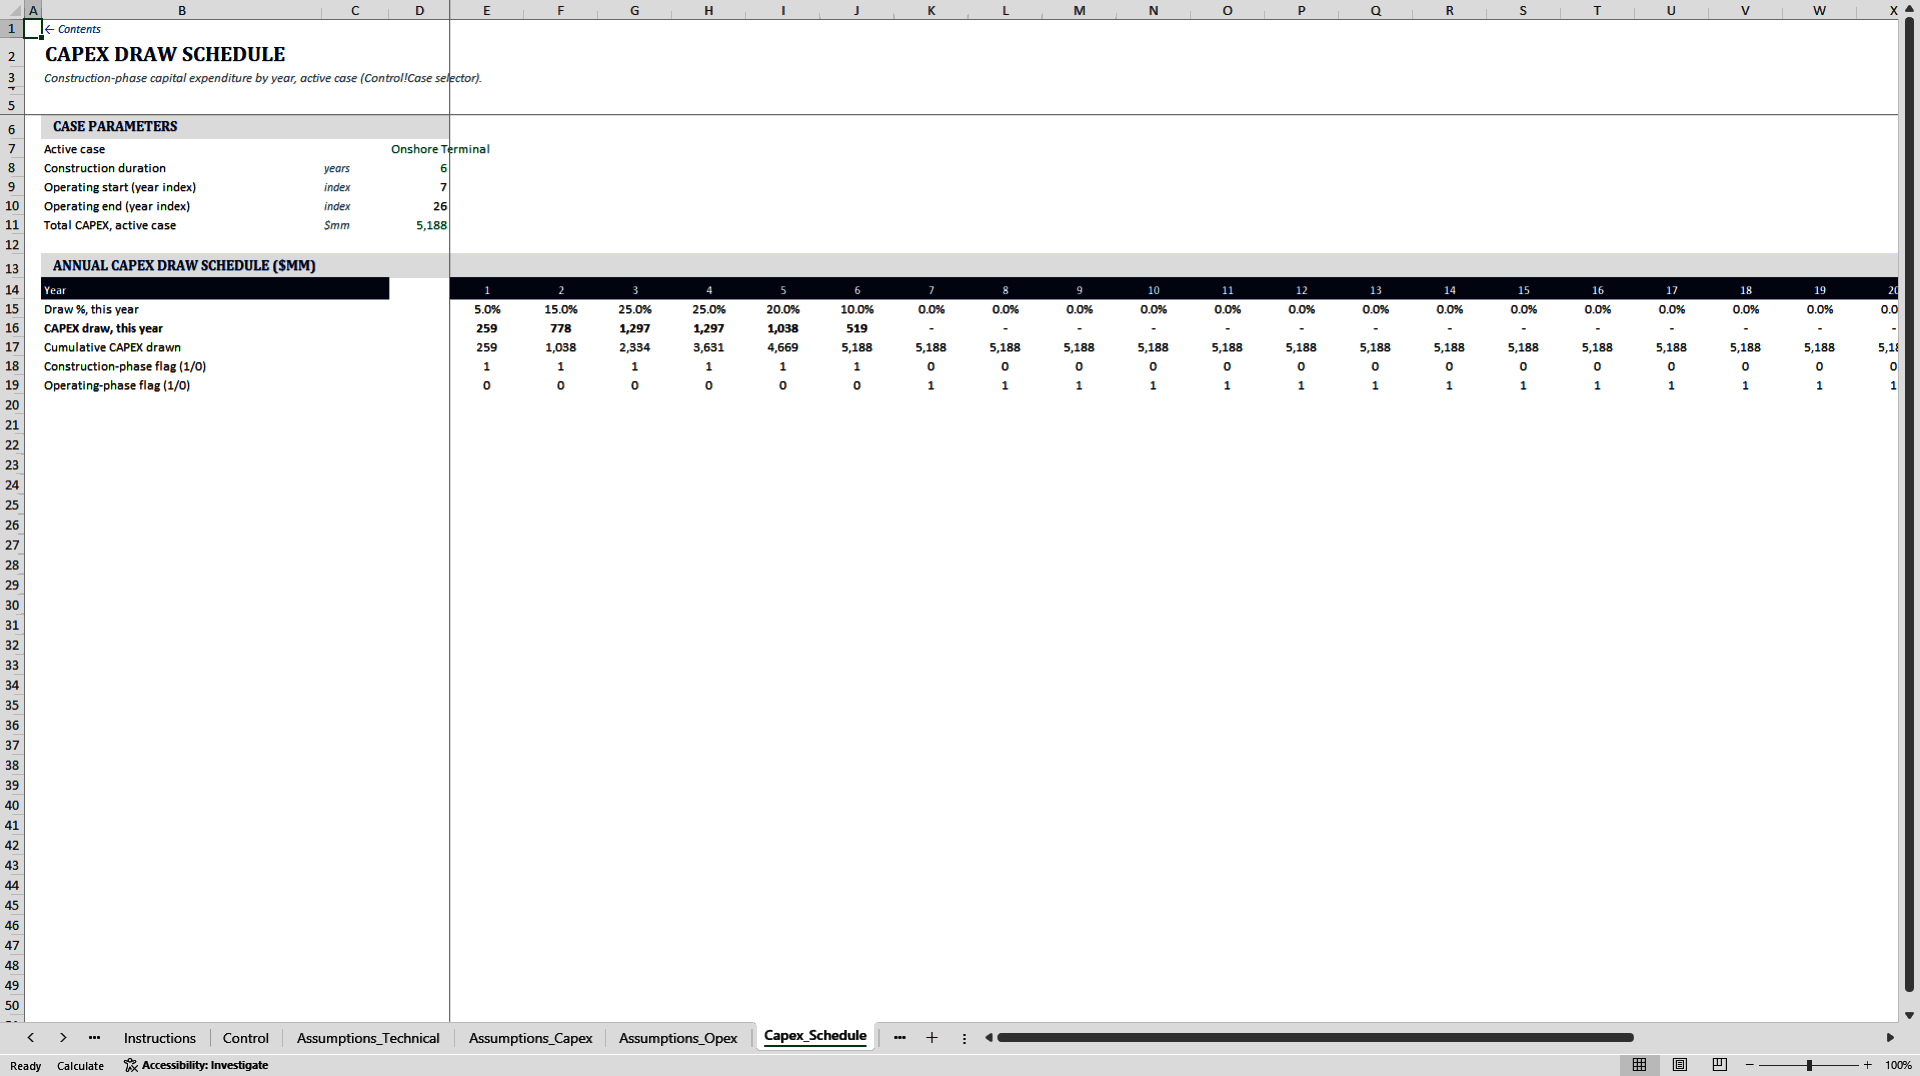Image resolution: width=1920 pixels, height=1076 pixels.
Task: Open the Instructions sheet tab
Action: (160, 1038)
